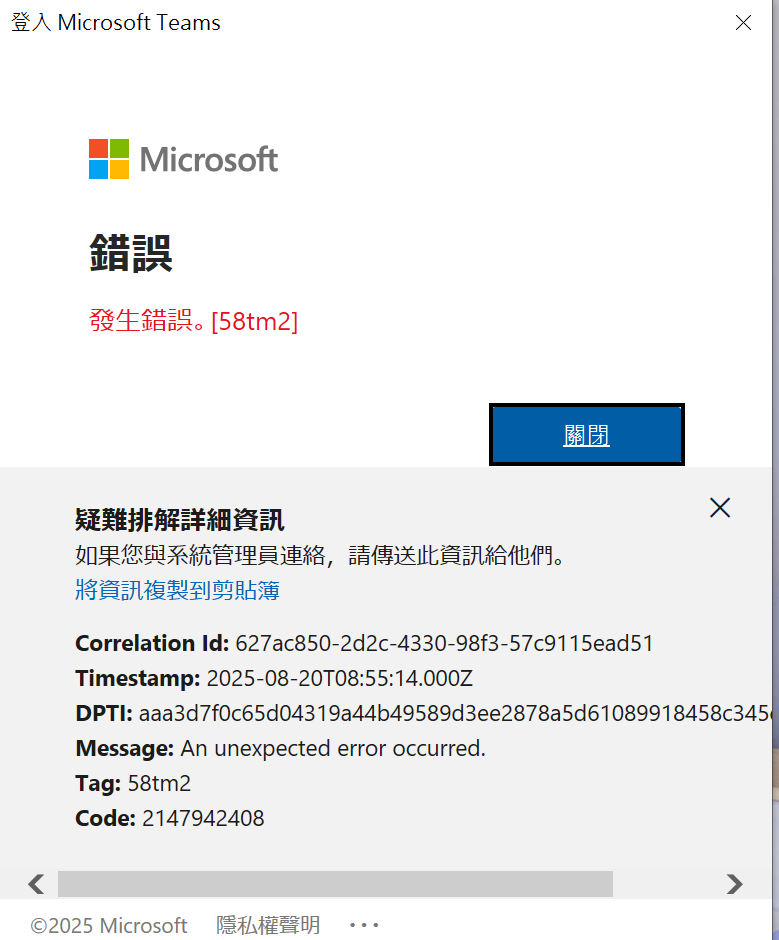Open the 隱私權聲明 link

[268, 925]
